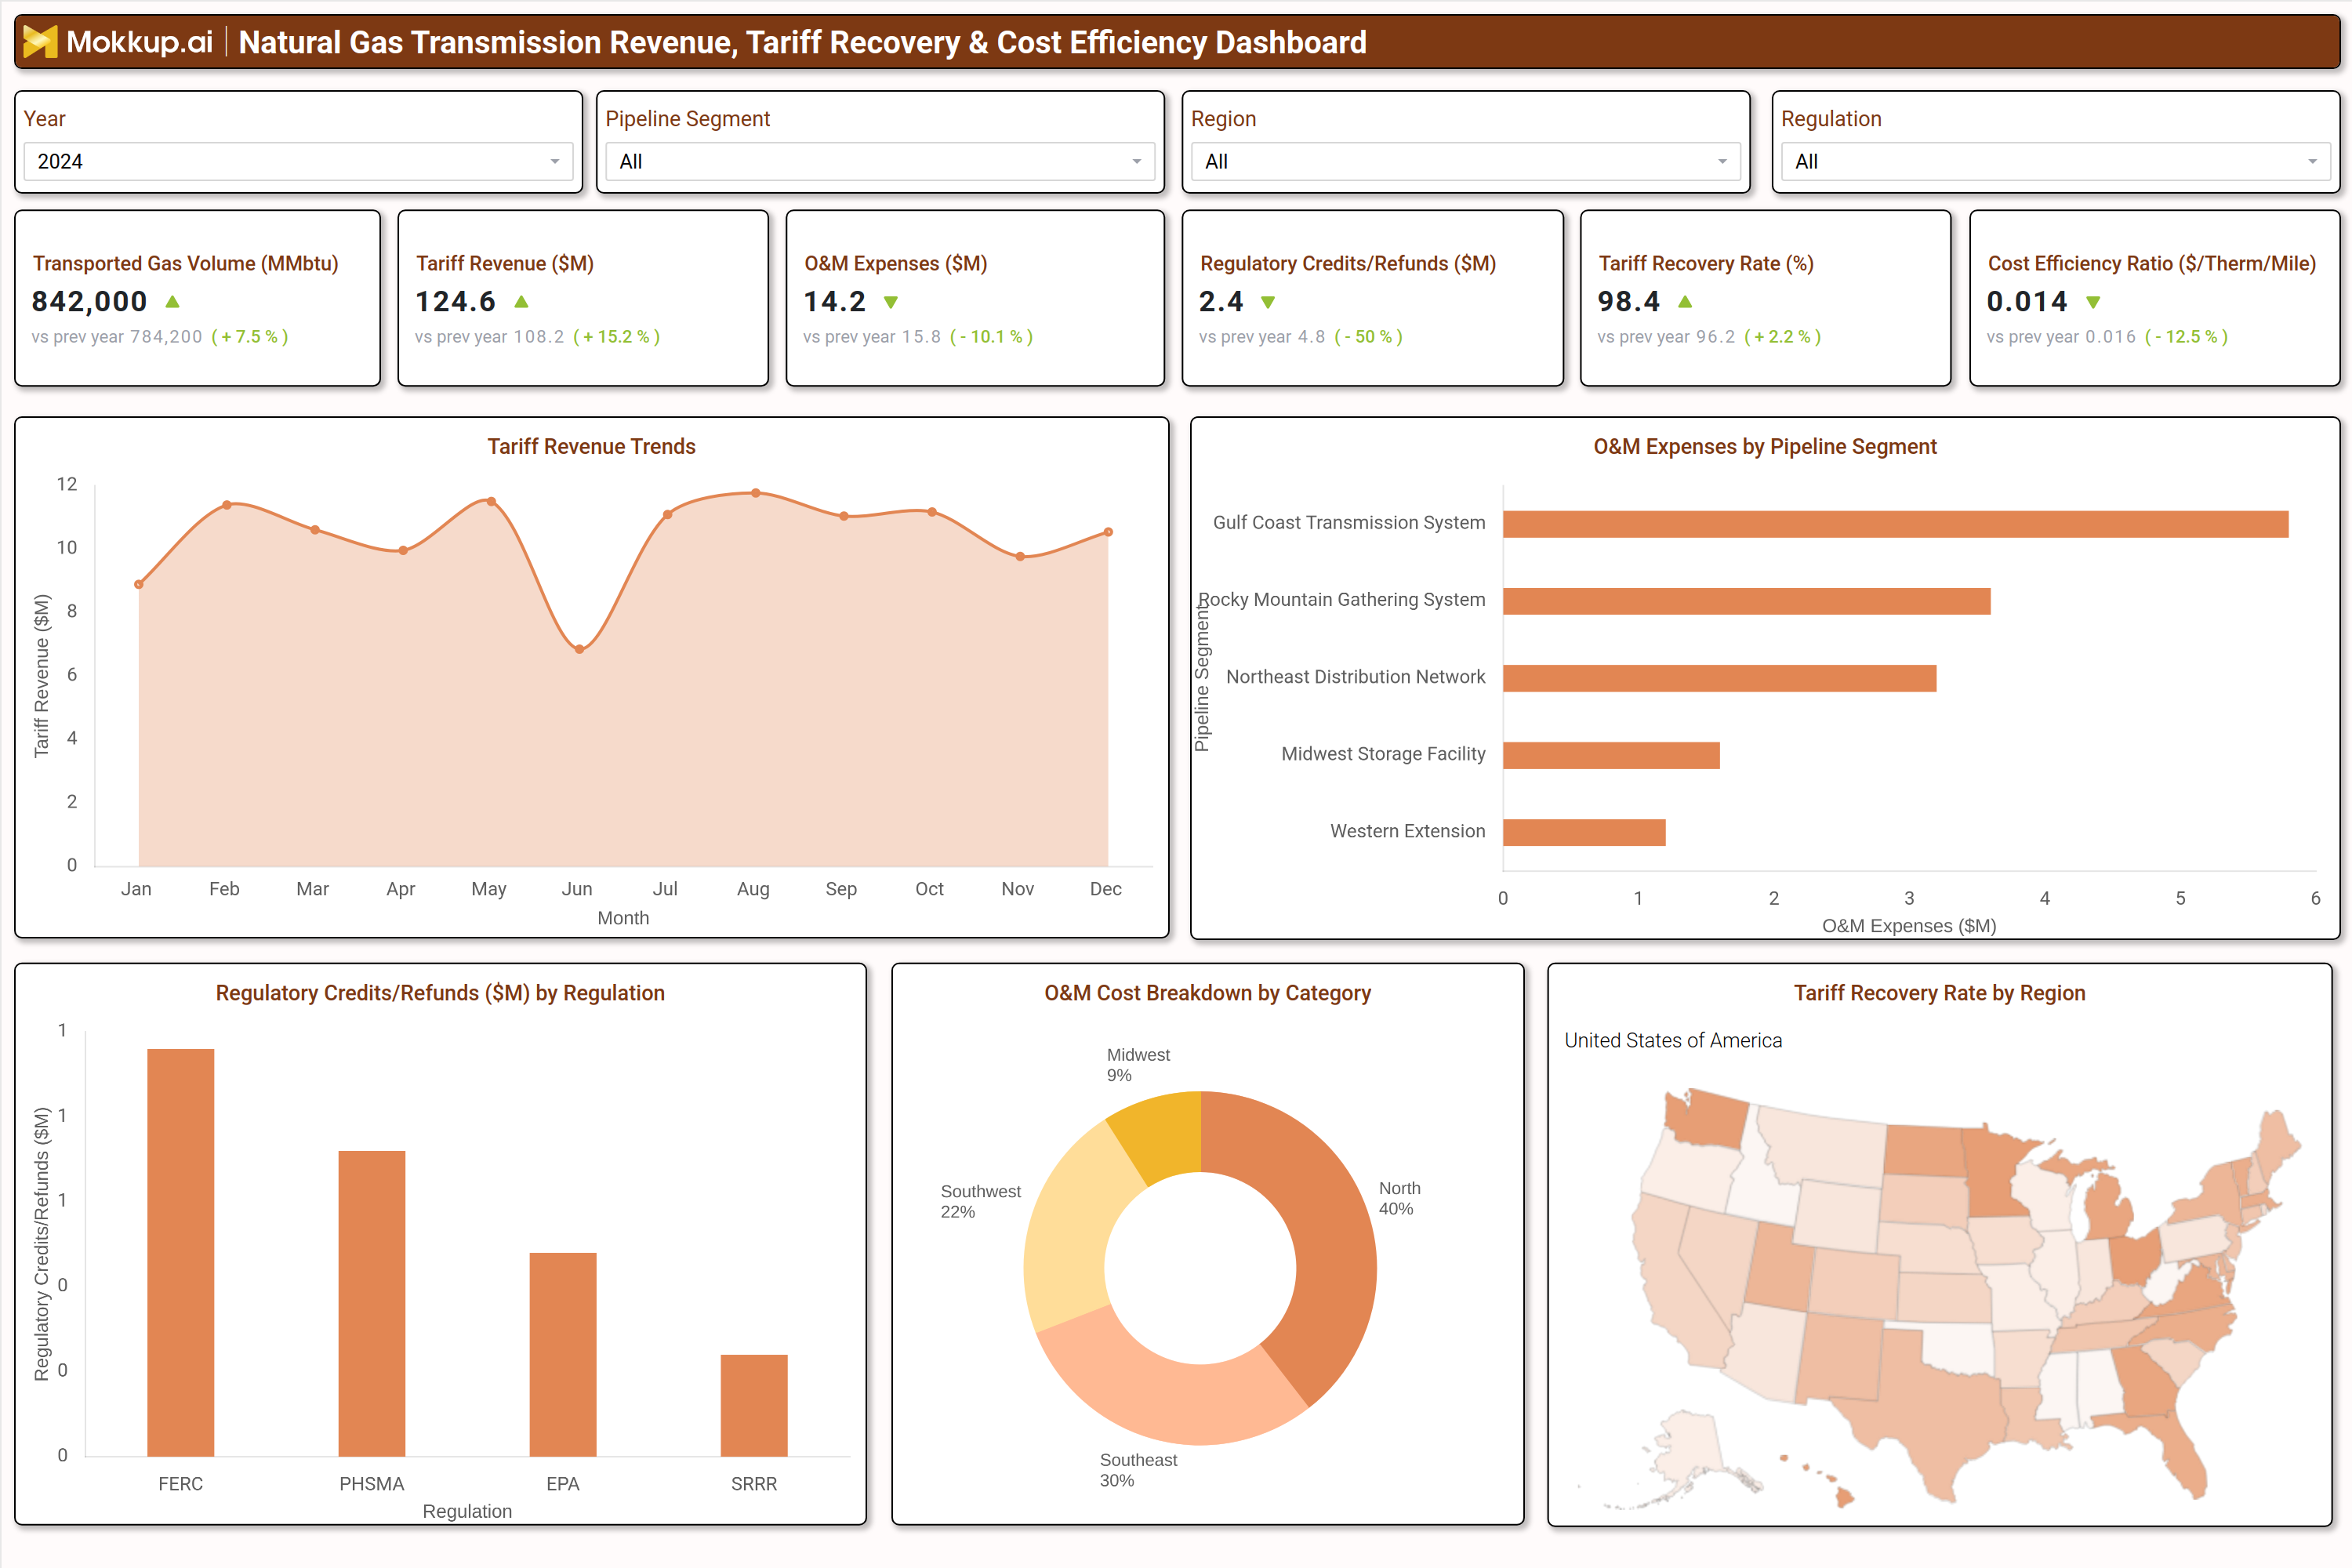Click the up arrow beside Tariff Revenue 124.6

tap(521, 301)
